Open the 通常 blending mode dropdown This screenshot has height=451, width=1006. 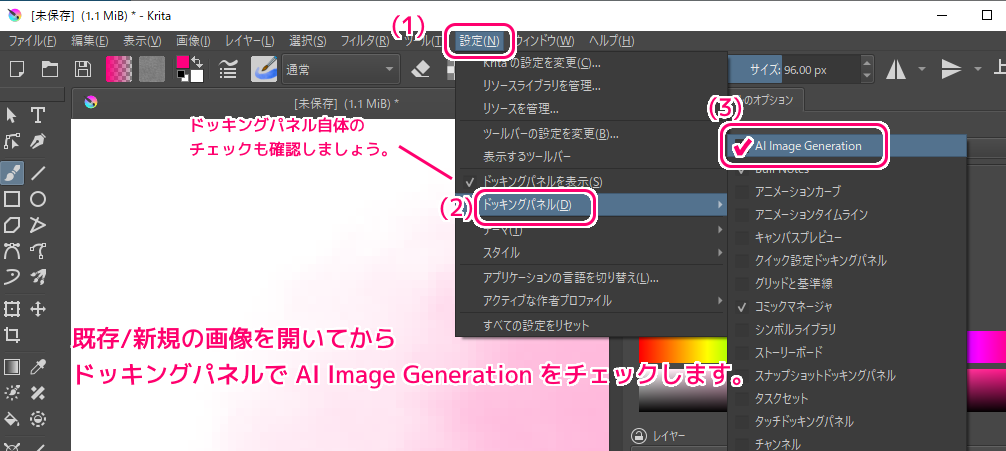(x=341, y=69)
